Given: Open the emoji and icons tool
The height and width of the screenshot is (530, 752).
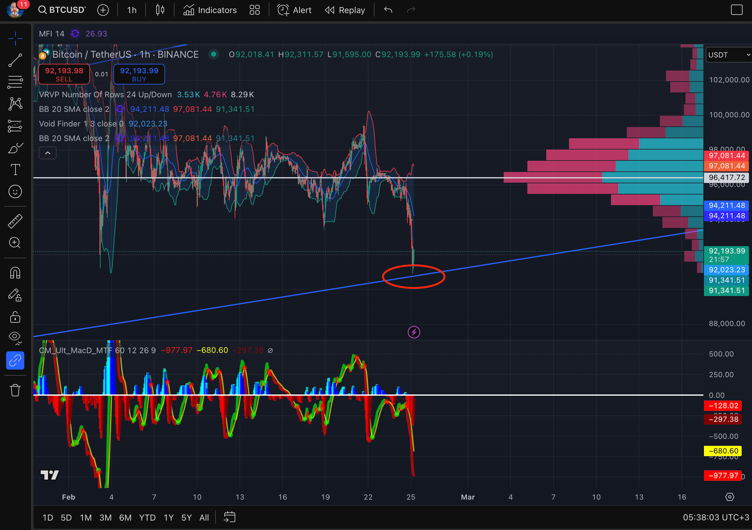Looking at the screenshot, I should tap(15, 191).
